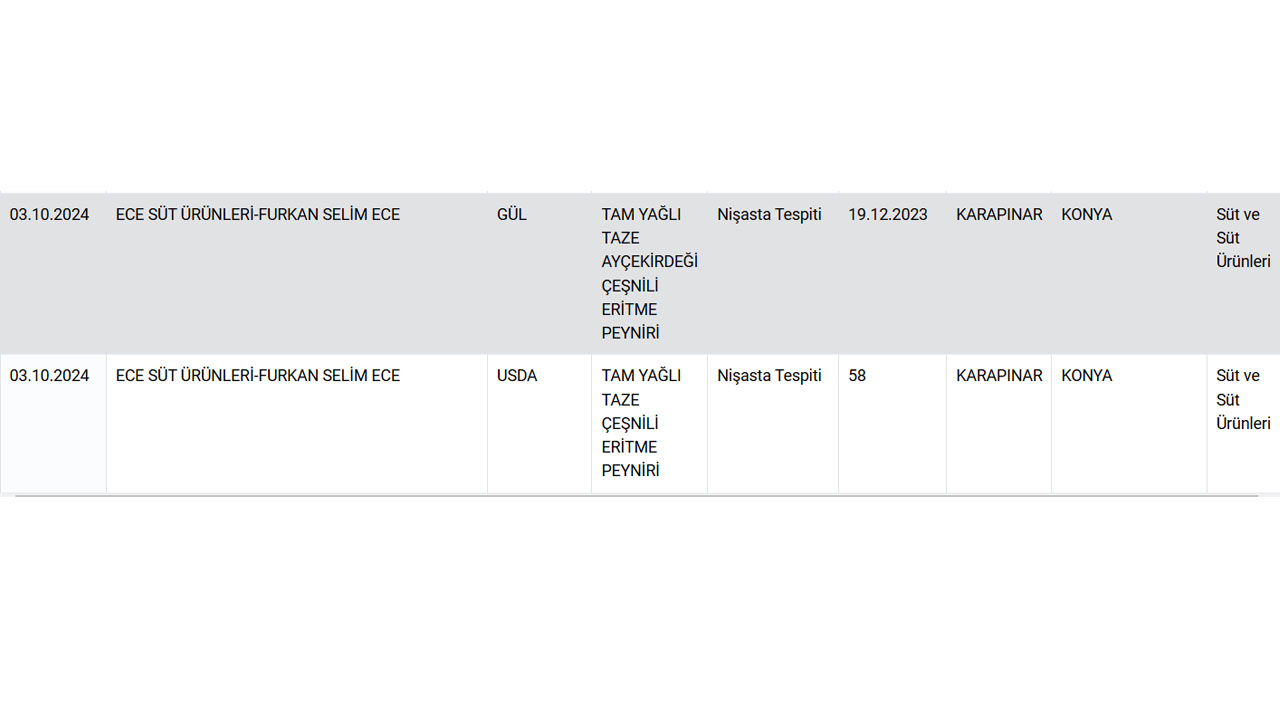Click the horizontal scrollbar beneath the table
Image resolution: width=1280 pixels, height=720 pixels.
pyautogui.click(x=636, y=496)
